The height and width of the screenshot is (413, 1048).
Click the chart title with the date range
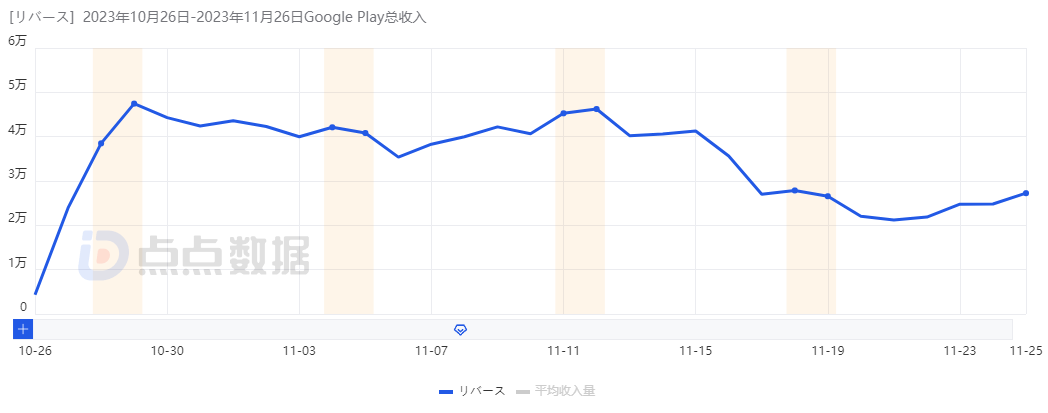[x=218, y=17]
